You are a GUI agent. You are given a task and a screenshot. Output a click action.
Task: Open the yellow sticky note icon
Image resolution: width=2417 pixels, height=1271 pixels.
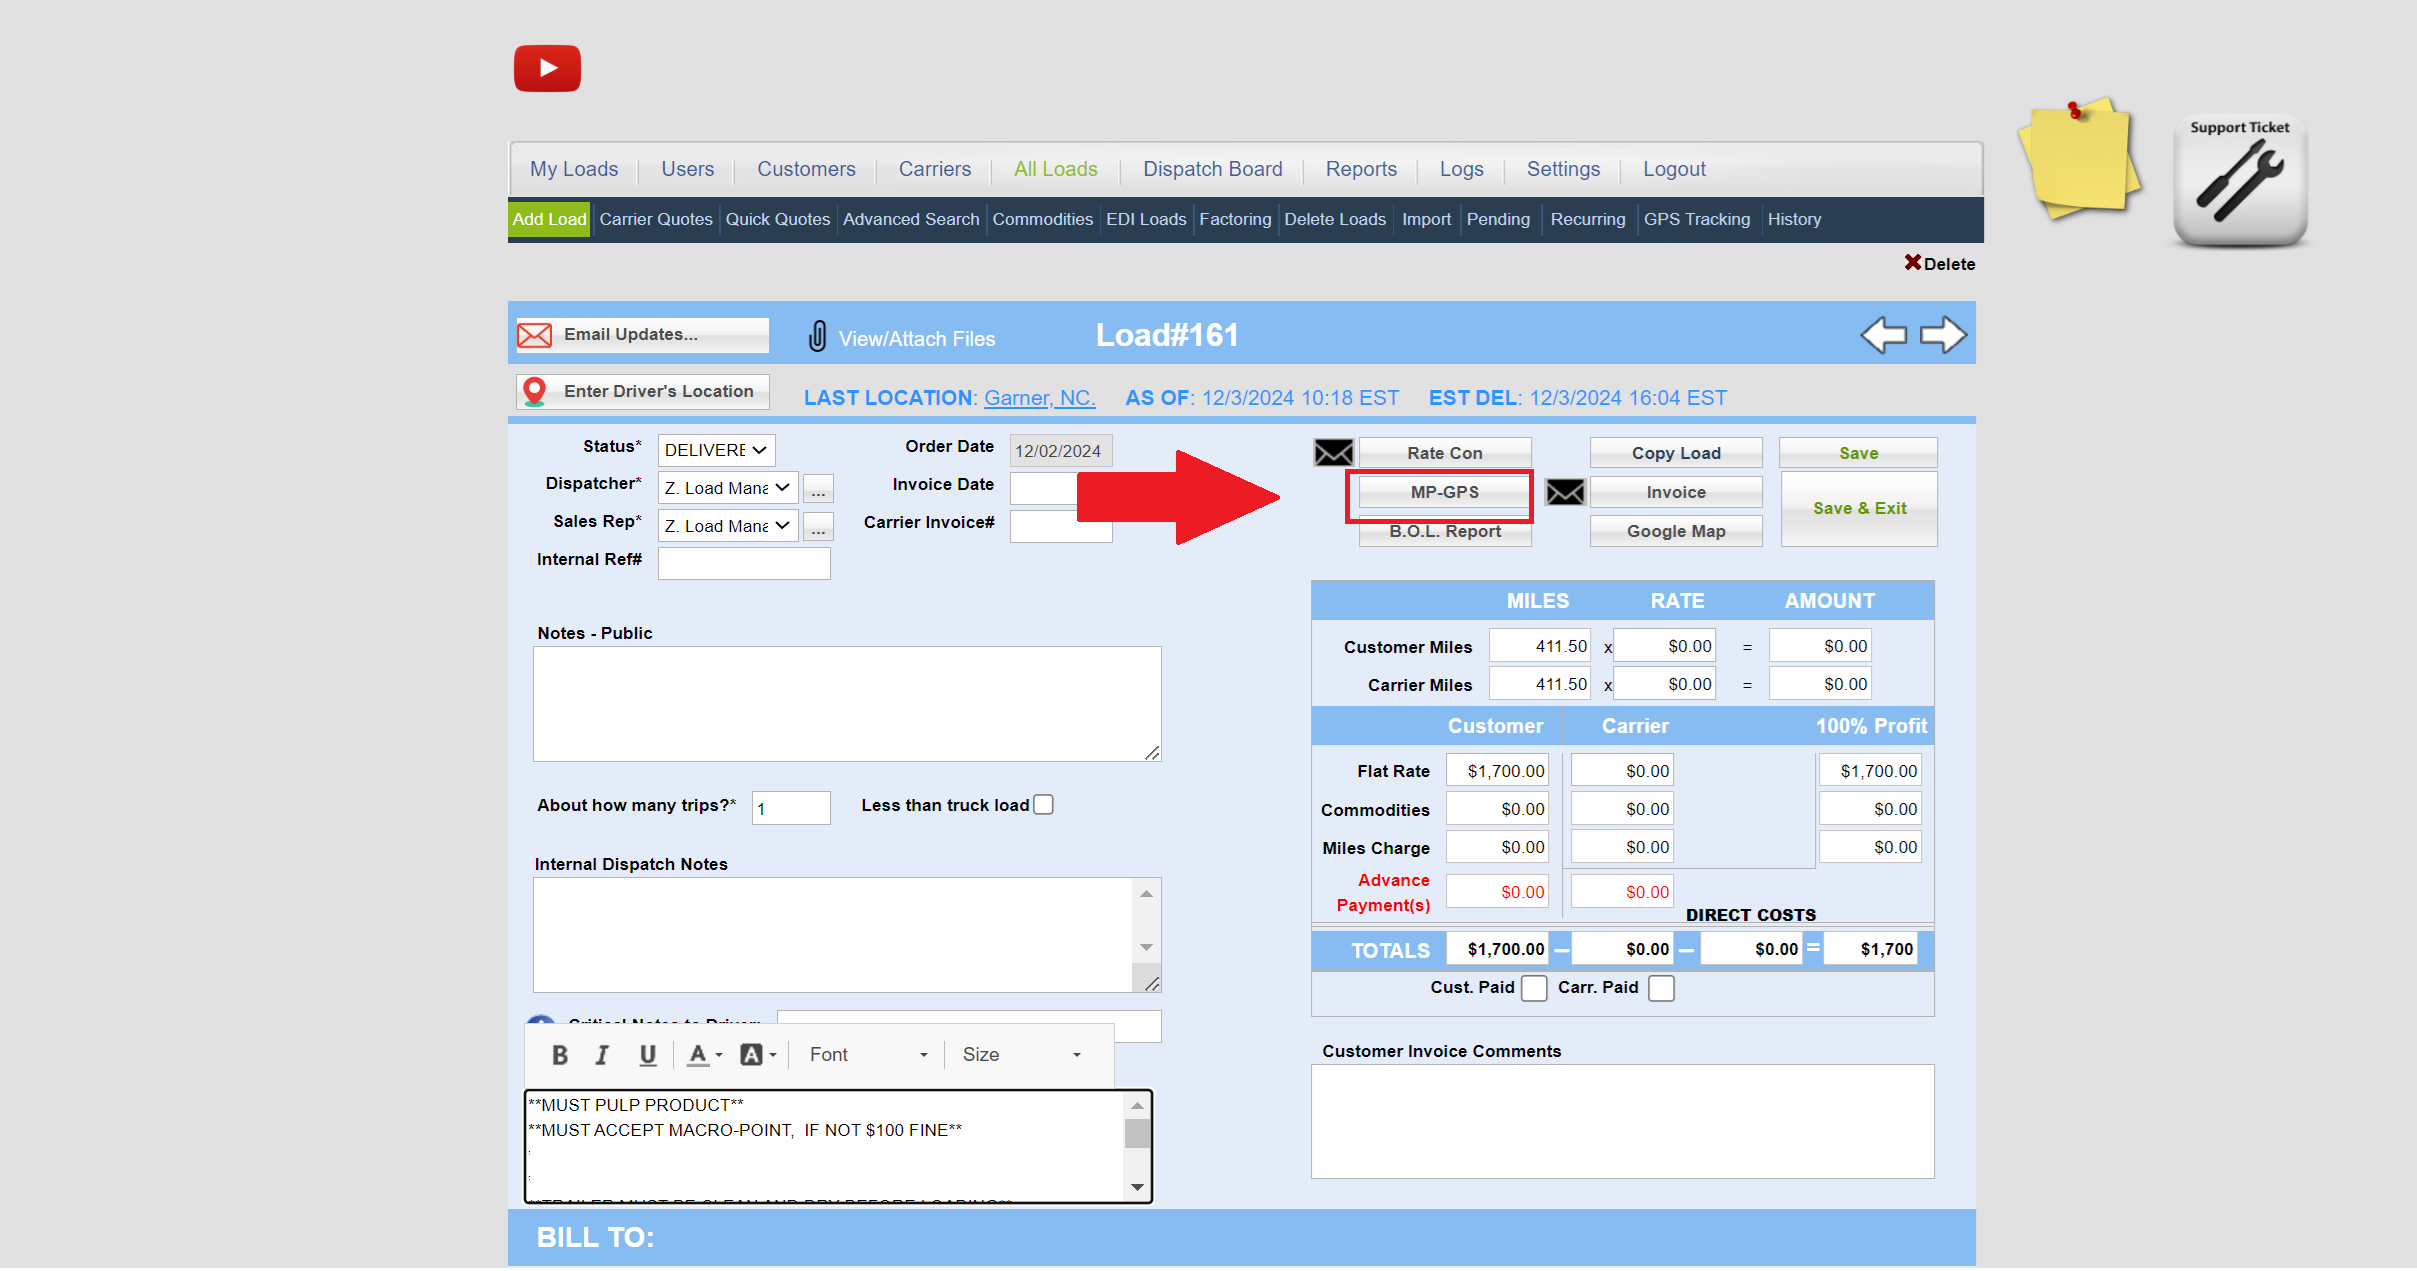coord(2079,159)
